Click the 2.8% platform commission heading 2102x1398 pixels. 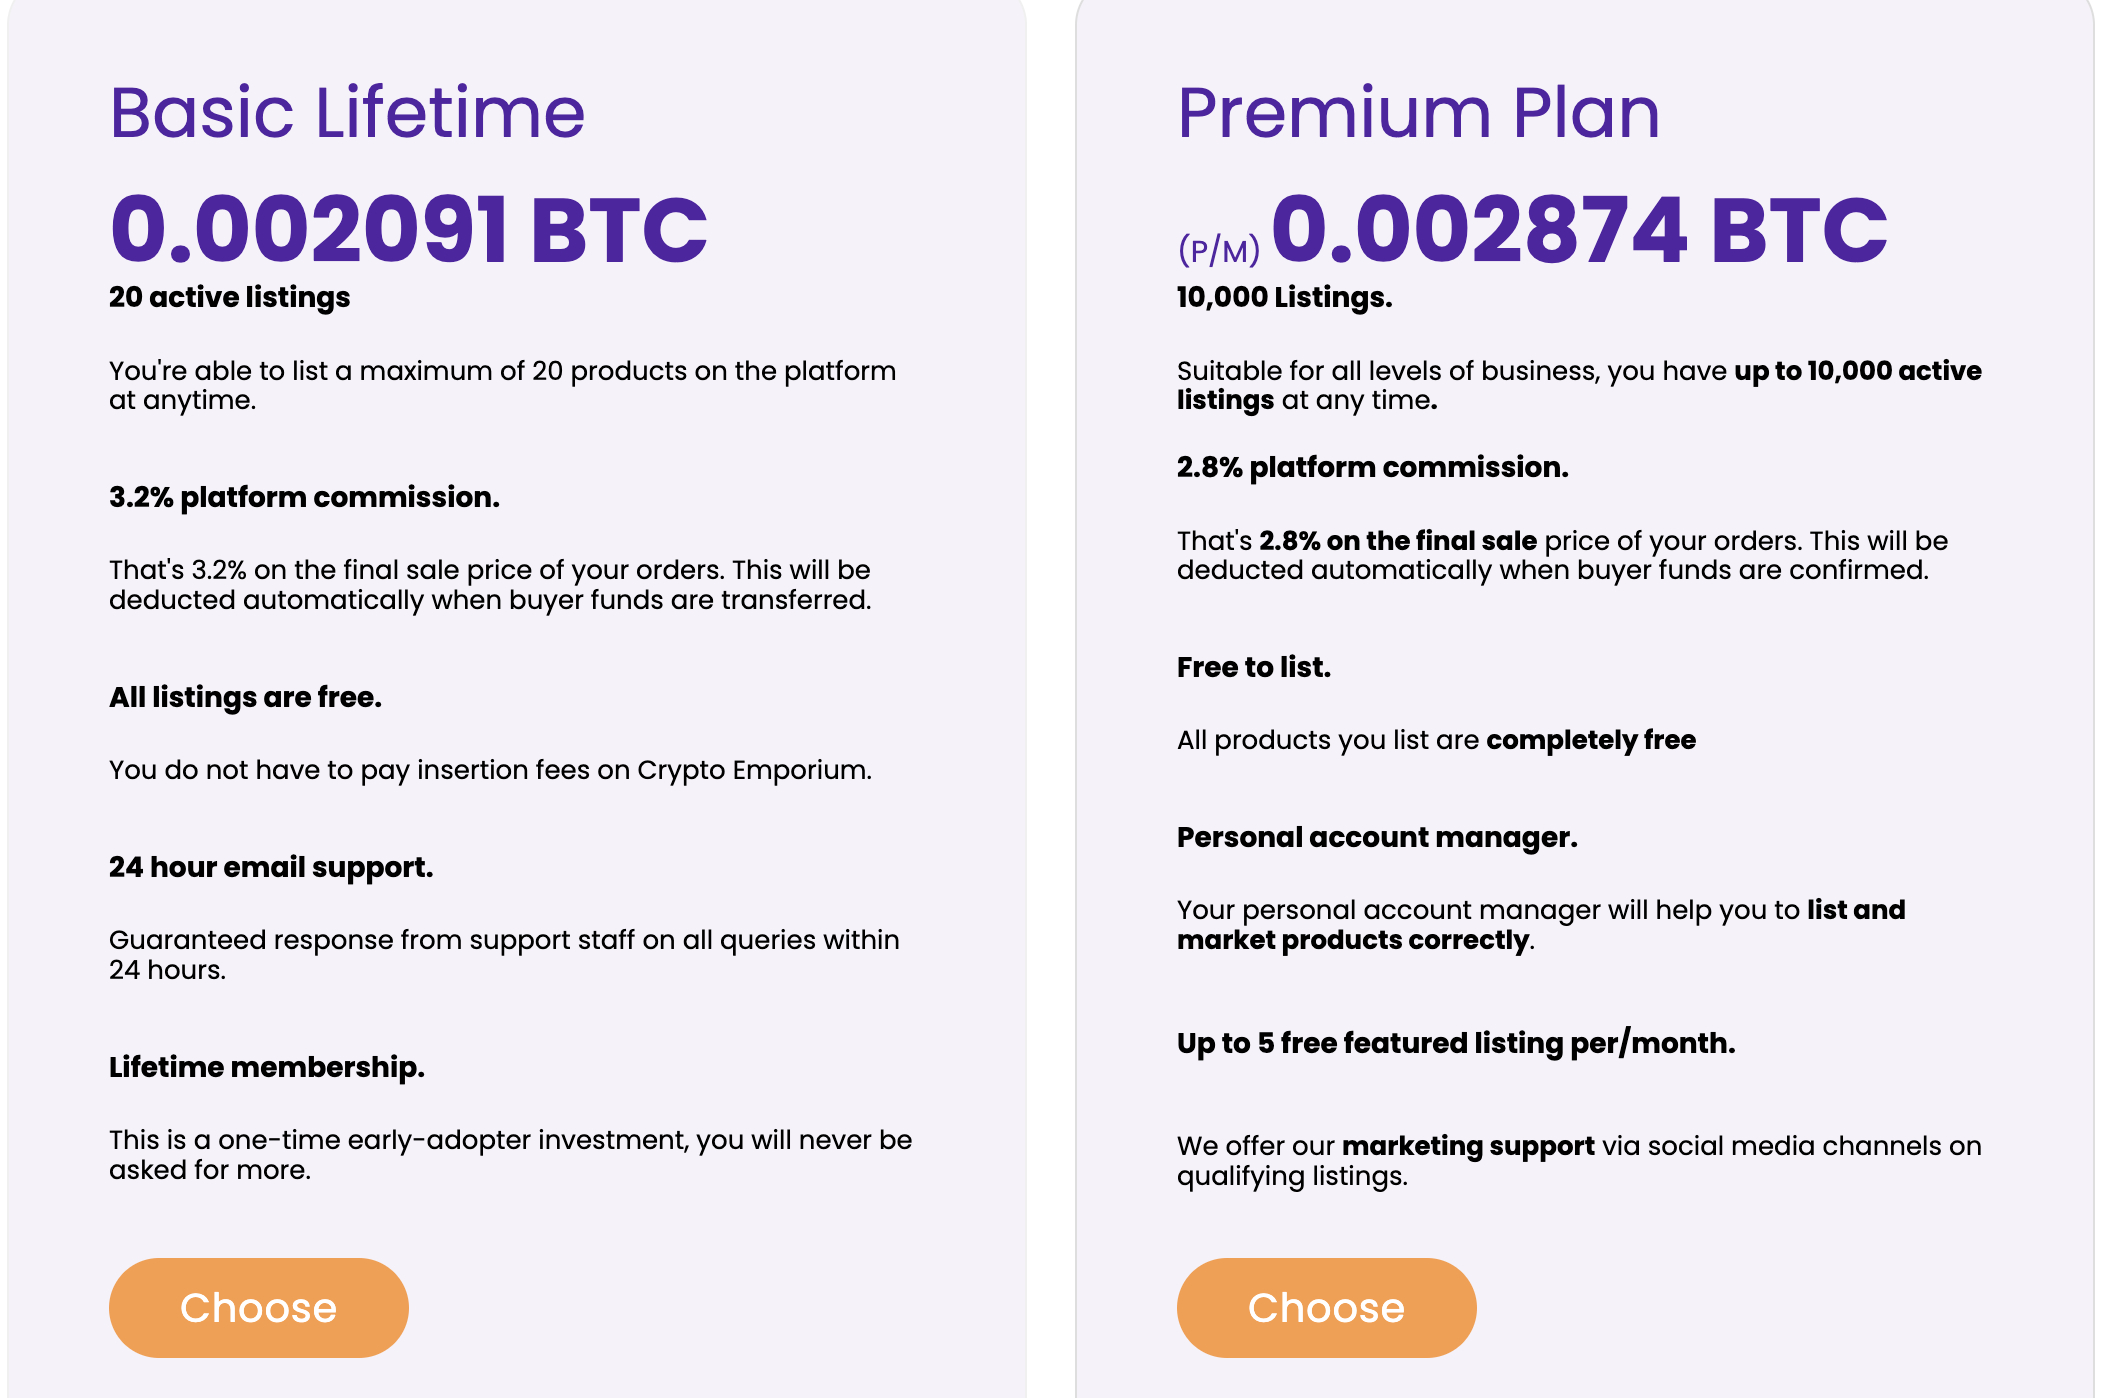[x=1372, y=467]
